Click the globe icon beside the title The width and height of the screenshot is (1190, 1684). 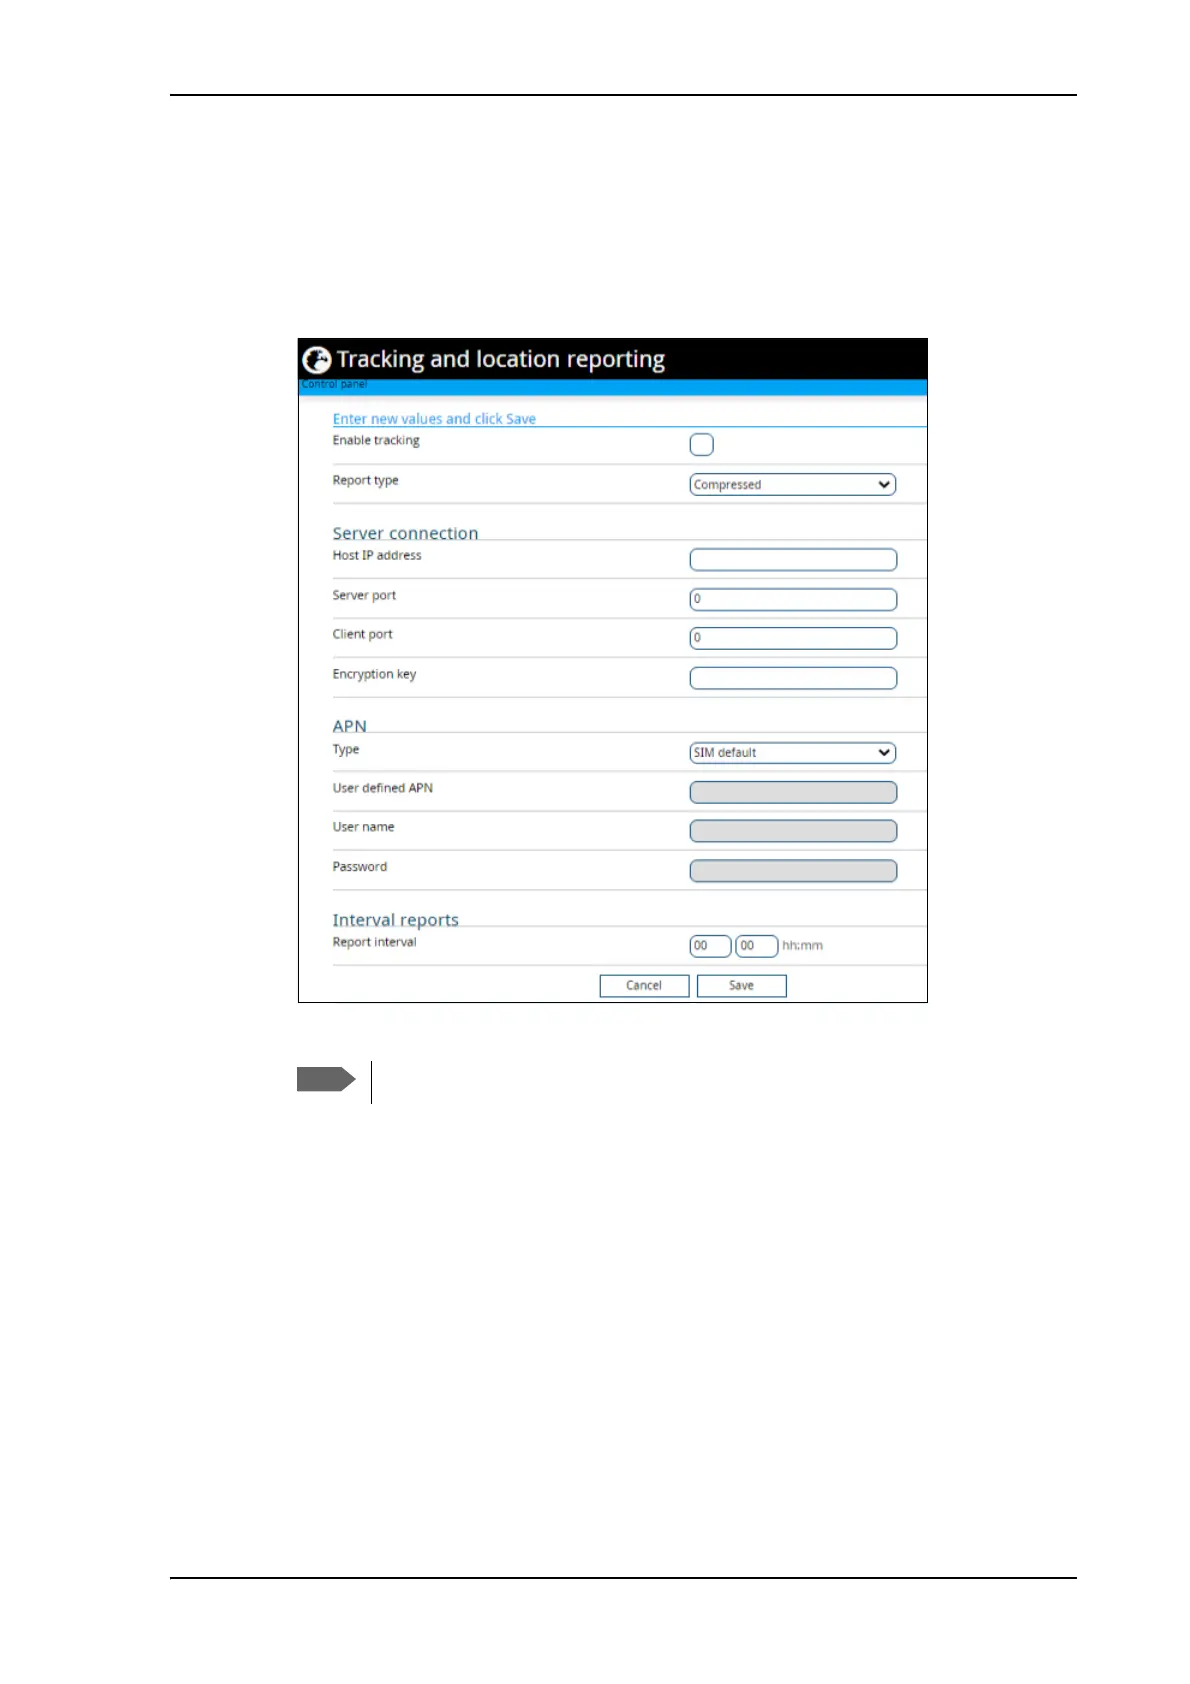[x=317, y=360]
